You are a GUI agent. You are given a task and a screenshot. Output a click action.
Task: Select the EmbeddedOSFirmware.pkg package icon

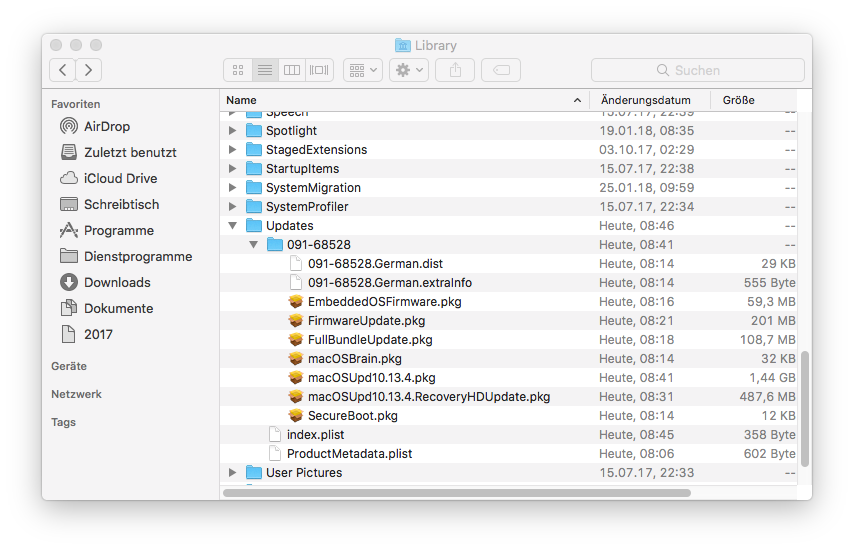tap(296, 302)
